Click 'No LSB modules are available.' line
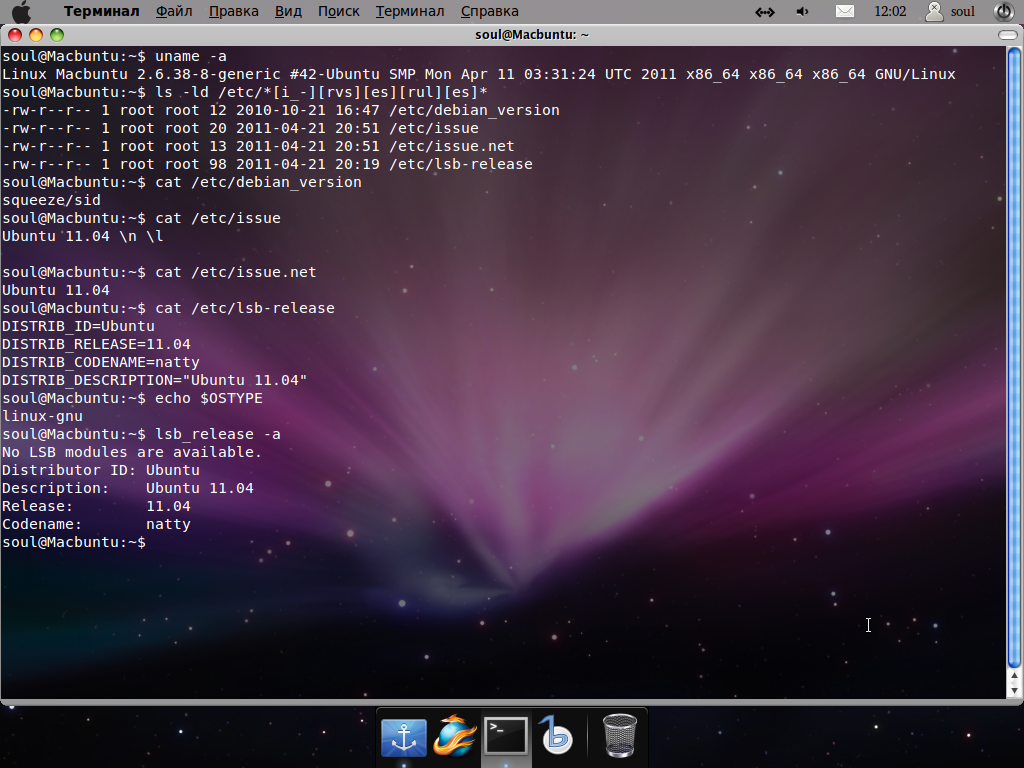1024x768 pixels. (132, 452)
